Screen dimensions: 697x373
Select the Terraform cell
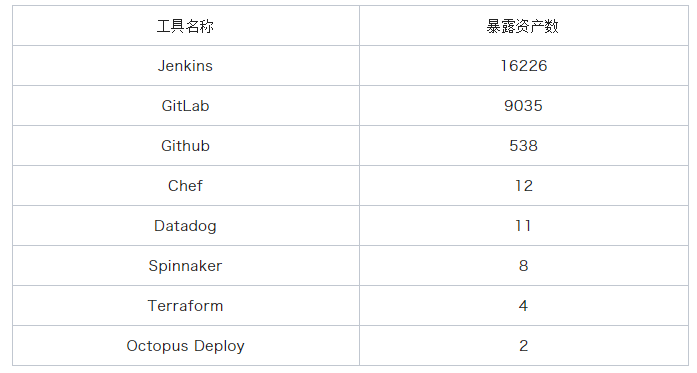click(185, 306)
